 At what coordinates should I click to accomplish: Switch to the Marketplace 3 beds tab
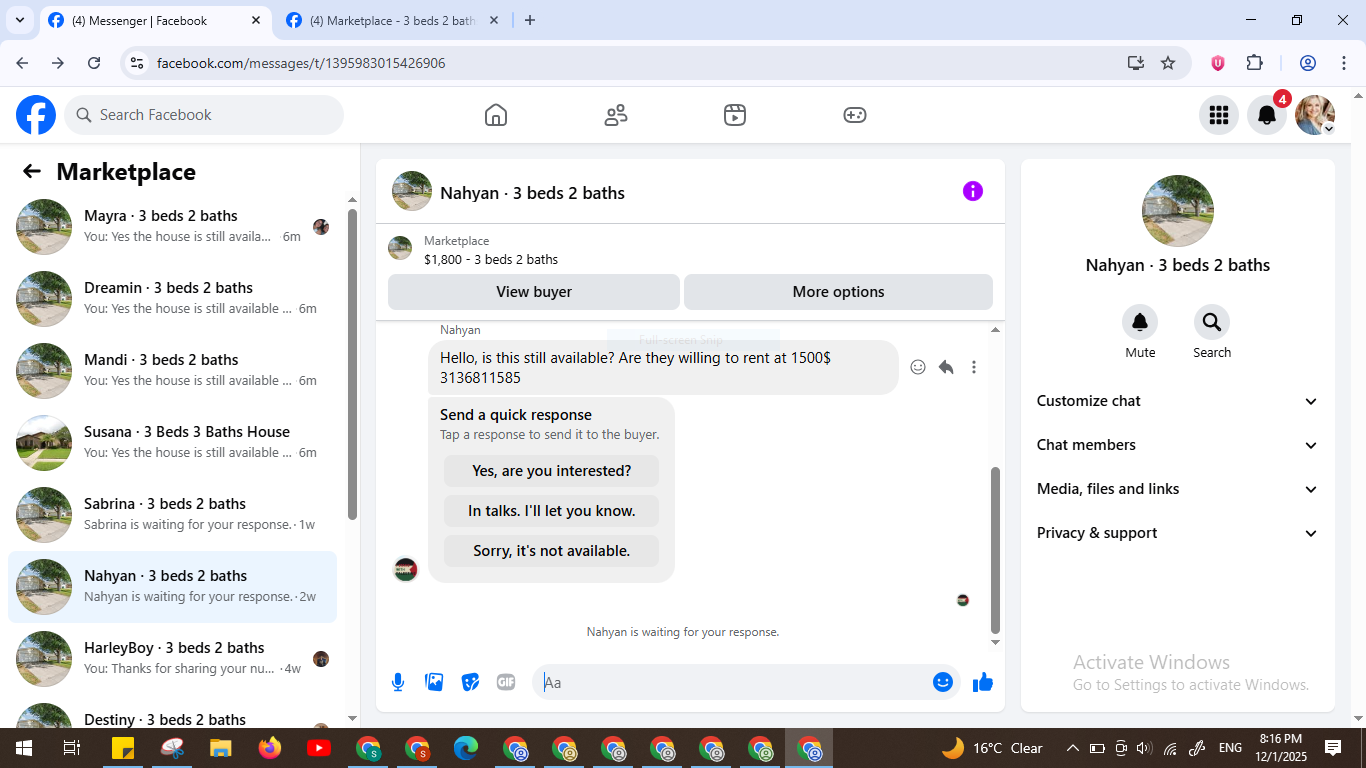393,20
